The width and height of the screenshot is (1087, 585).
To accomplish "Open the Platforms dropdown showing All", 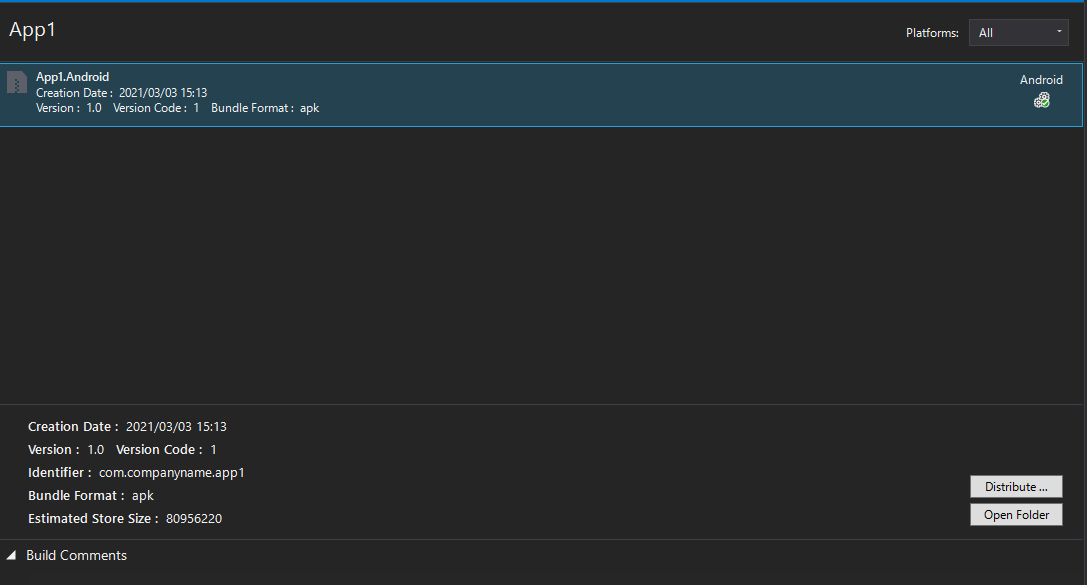I will coord(1018,33).
